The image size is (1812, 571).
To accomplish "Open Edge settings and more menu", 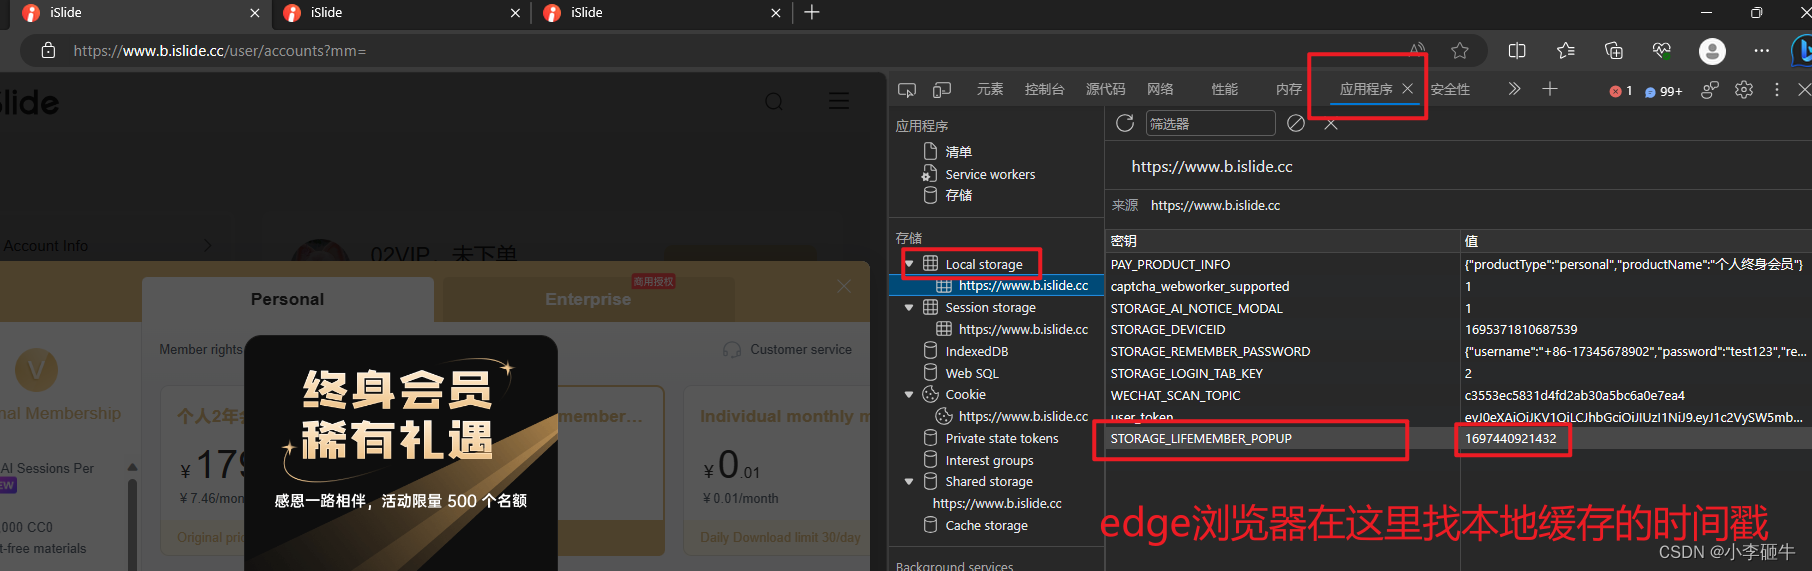I will (x=1762, y=51).
